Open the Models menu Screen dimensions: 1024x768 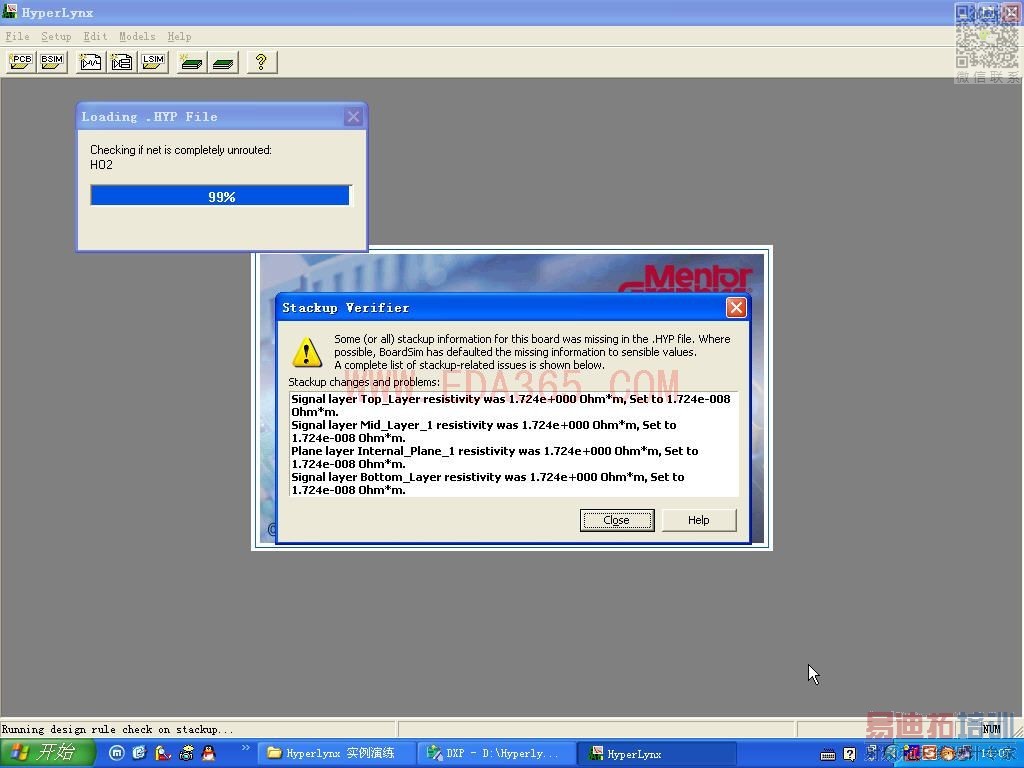[x=137, y=37]
